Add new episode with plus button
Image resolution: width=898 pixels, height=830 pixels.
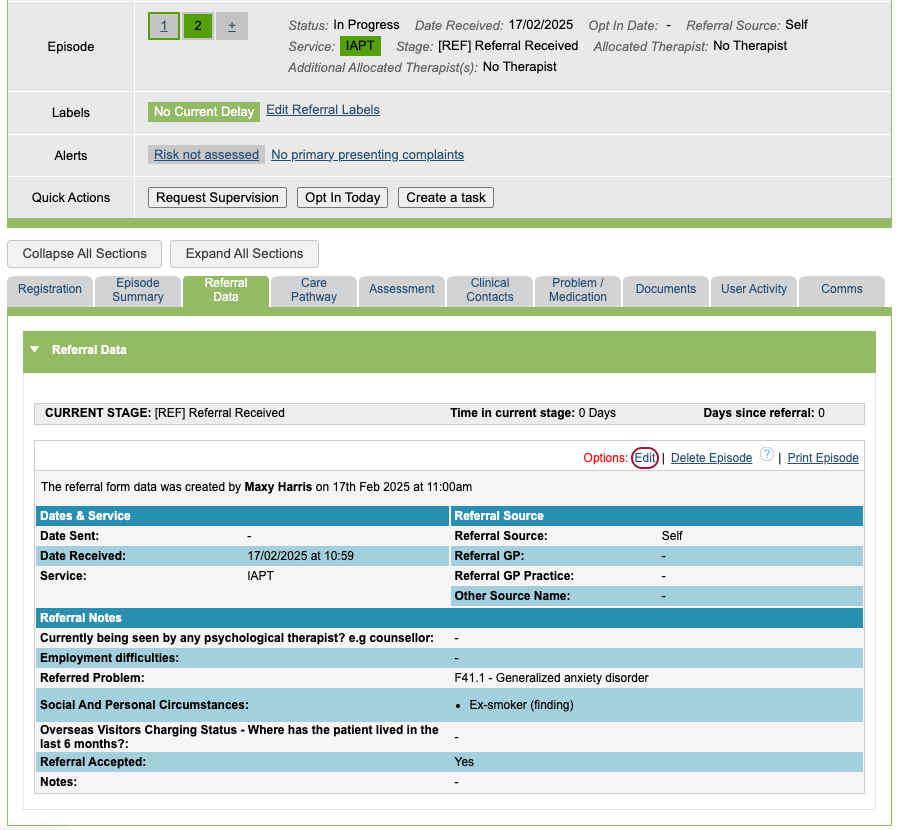click(x=231, y=26)
